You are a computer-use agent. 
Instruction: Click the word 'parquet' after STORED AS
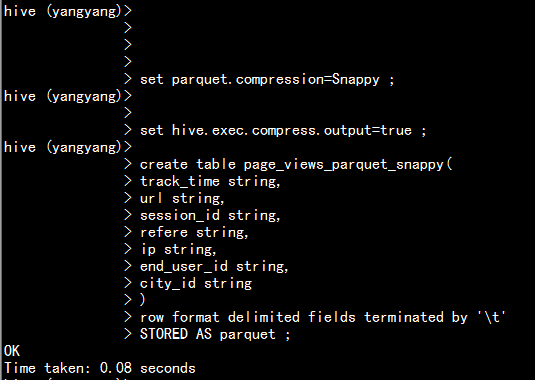coord(247,335)
